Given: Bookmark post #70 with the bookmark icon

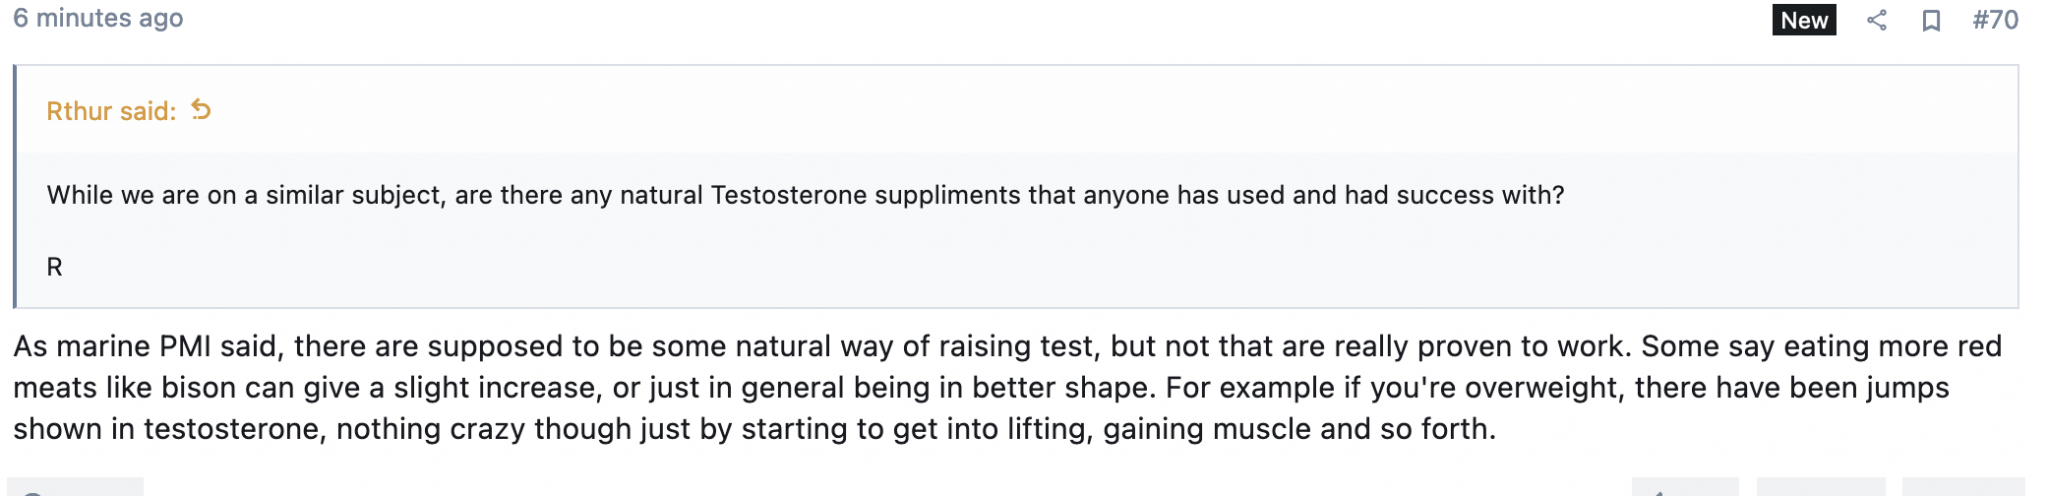Looking at the screenshot, I should click(1931, 20).
